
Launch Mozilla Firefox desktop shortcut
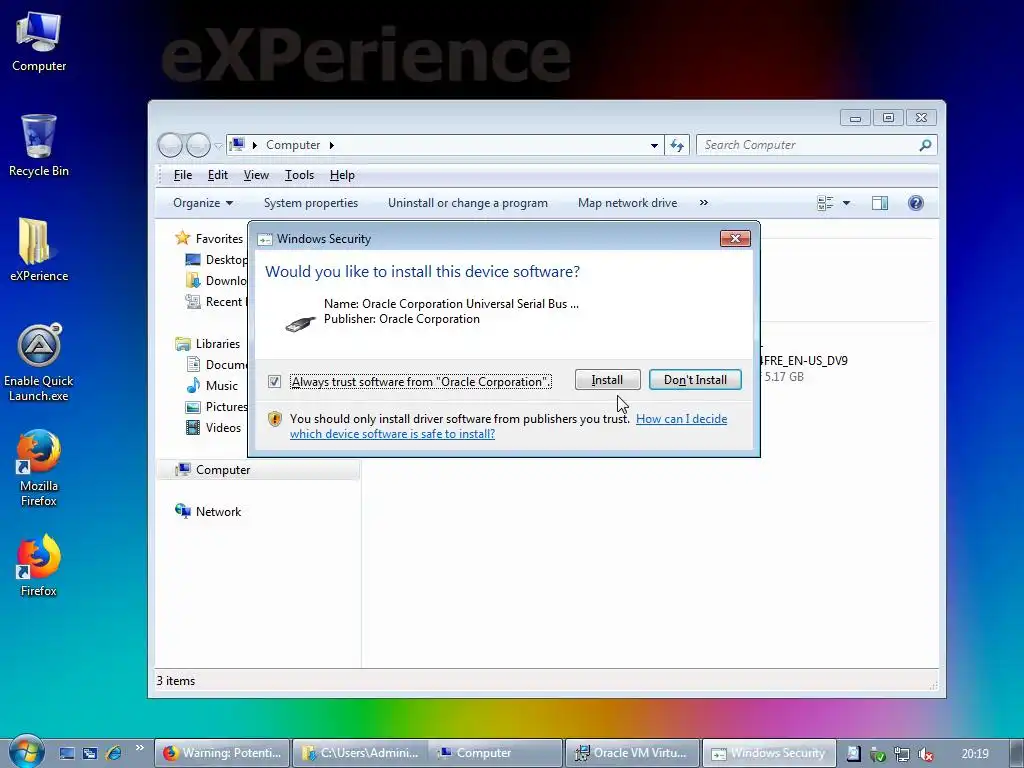click(39, 468)
